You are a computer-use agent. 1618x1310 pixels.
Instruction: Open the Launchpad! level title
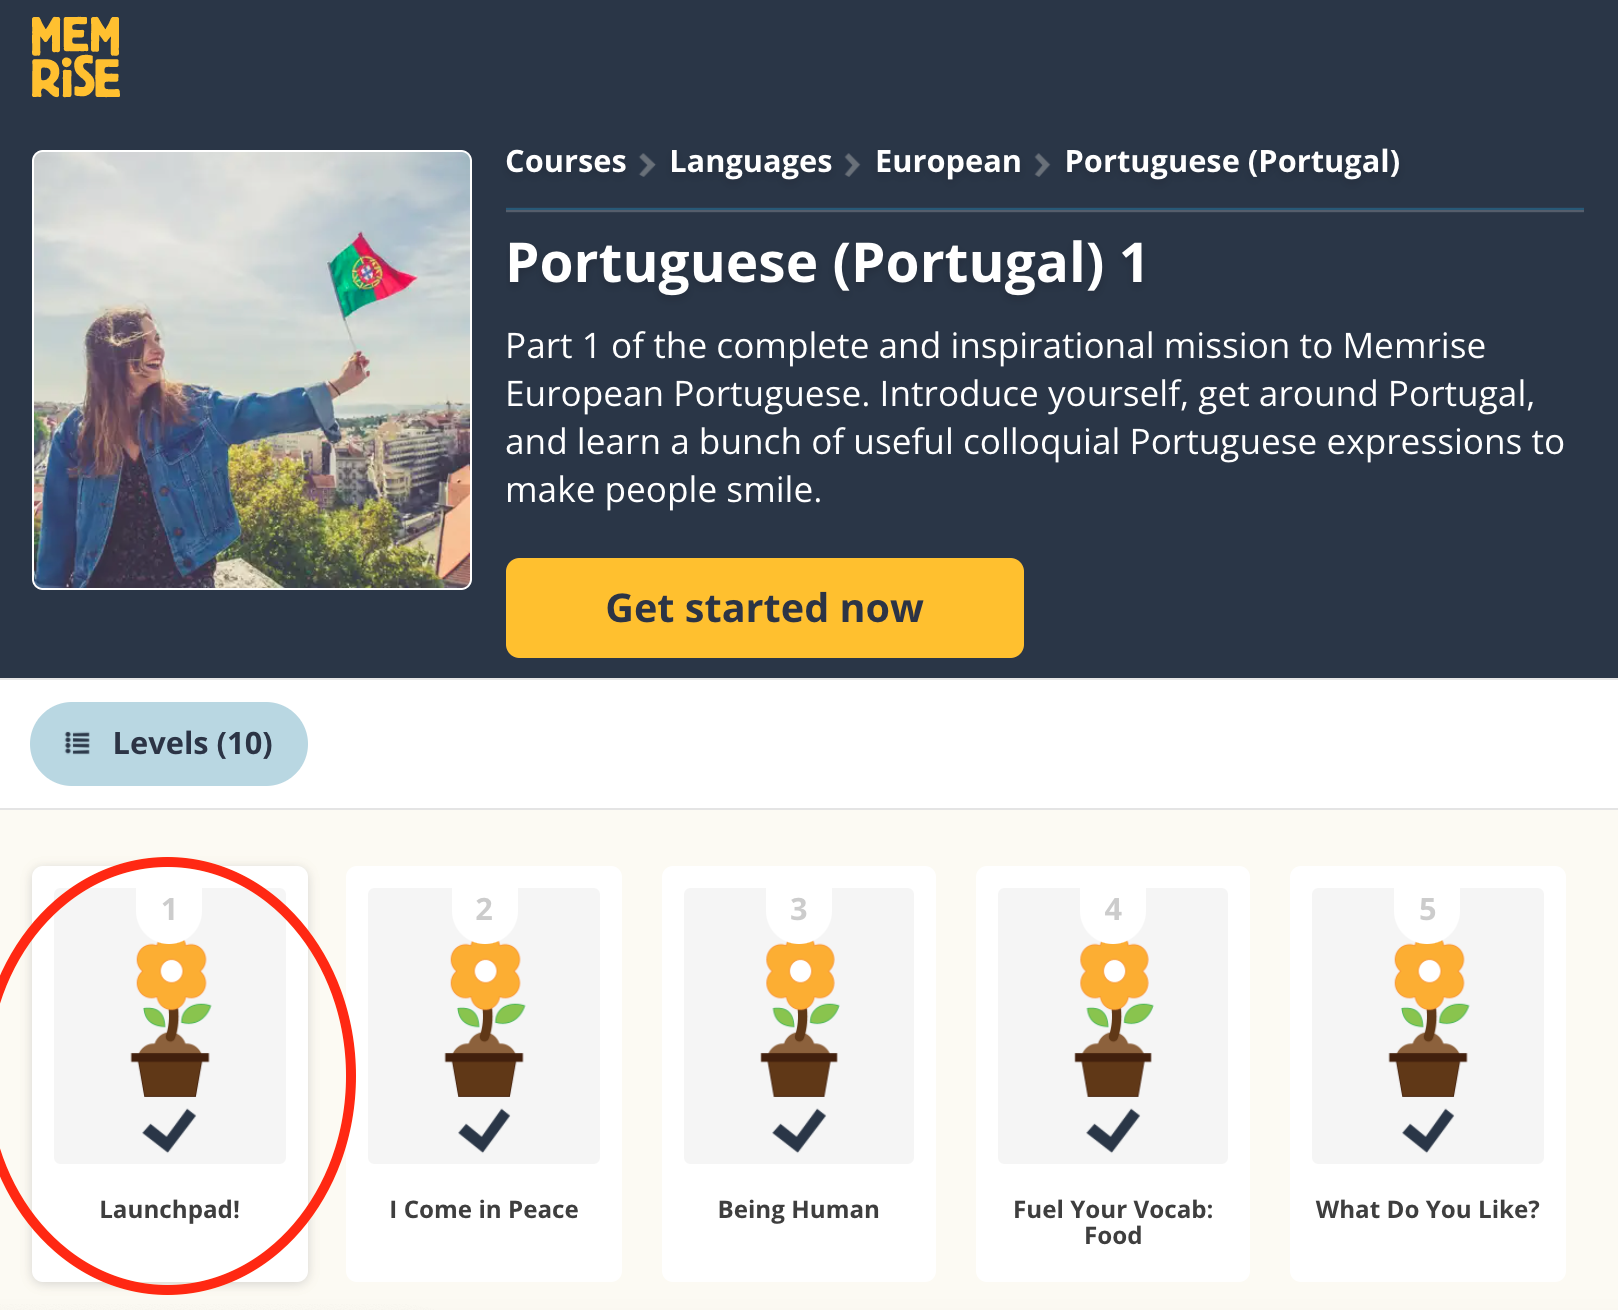(x=170, y=1210)
